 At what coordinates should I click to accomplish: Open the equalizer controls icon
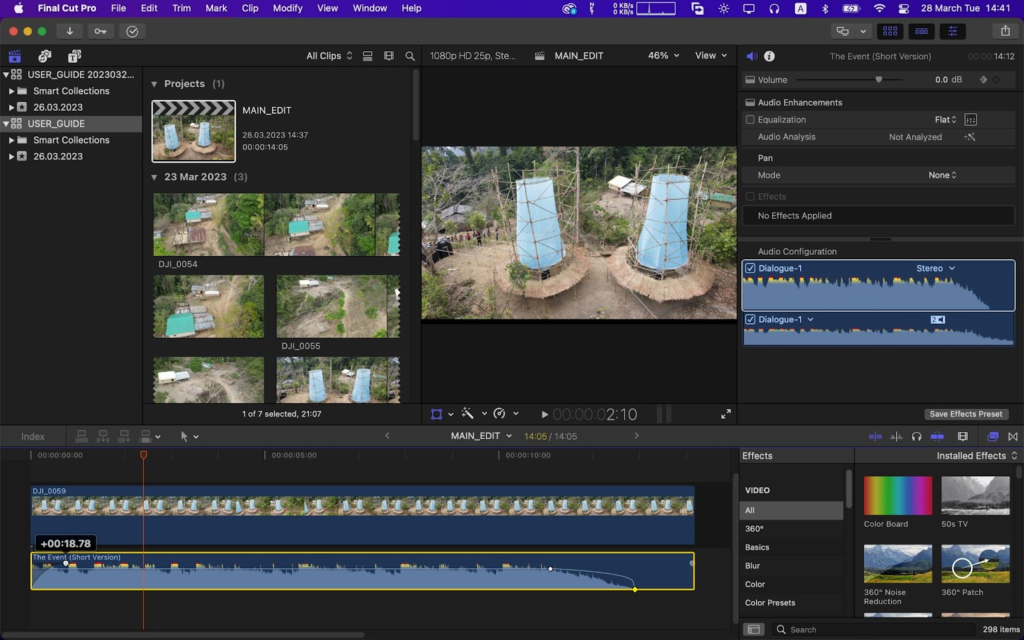(x=970, y=120)
